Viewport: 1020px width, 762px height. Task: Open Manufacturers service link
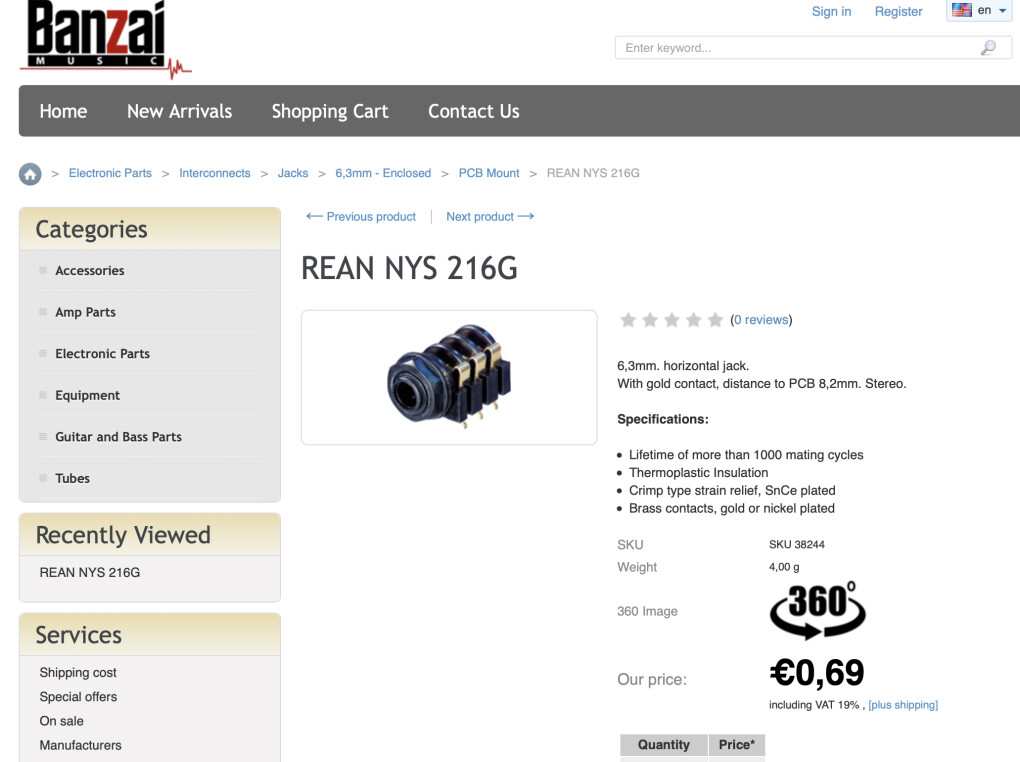(80, 745)
